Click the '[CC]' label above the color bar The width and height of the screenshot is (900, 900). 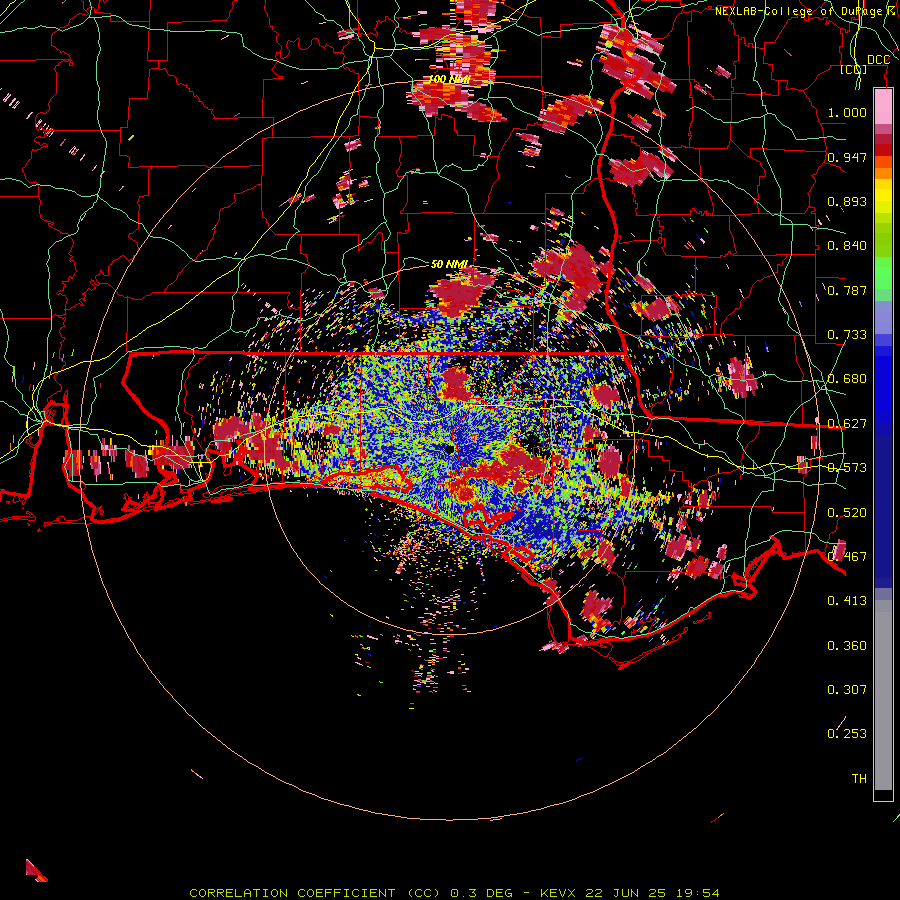point(854,69)
